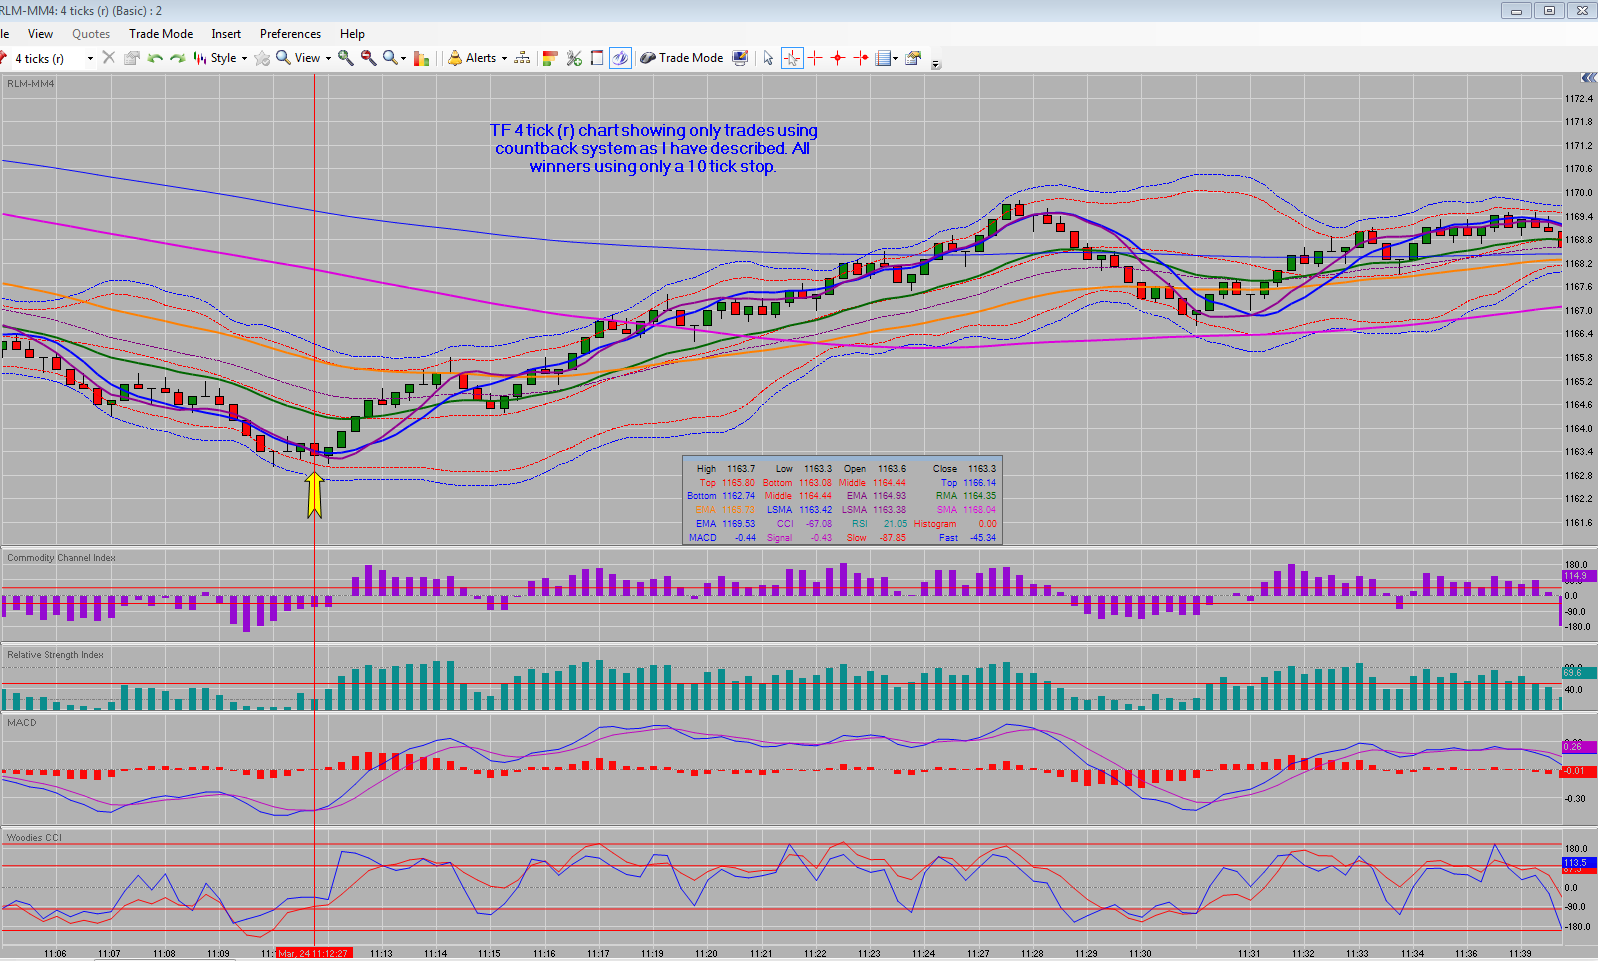Viewport: 1598px width, 961px height.
Task: Expand the zoom options dropdown arrow
Action: point(403,58)
